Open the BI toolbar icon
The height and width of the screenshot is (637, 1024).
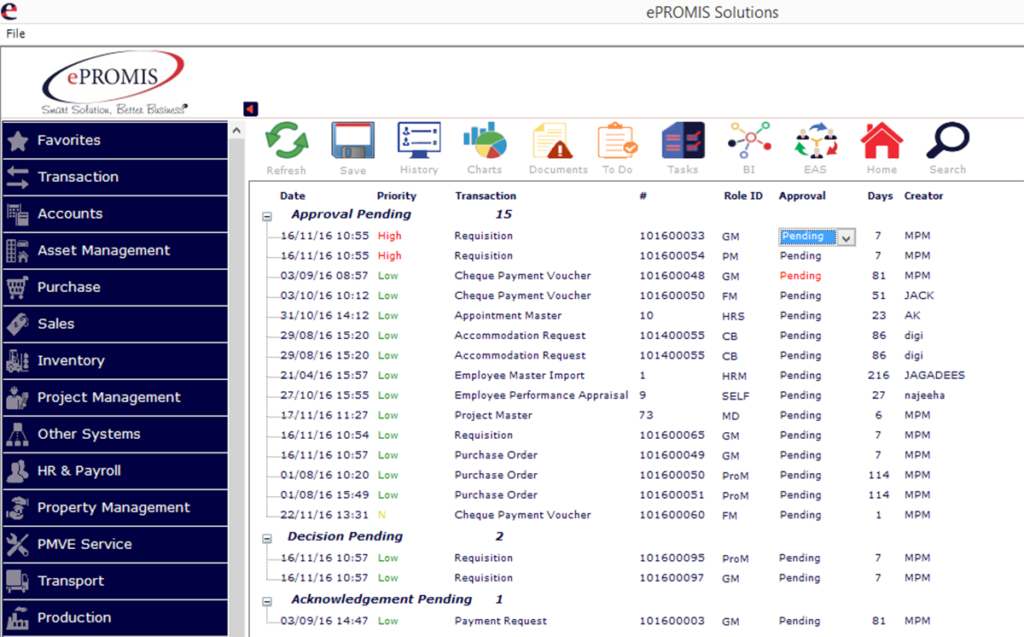[749, 142]
